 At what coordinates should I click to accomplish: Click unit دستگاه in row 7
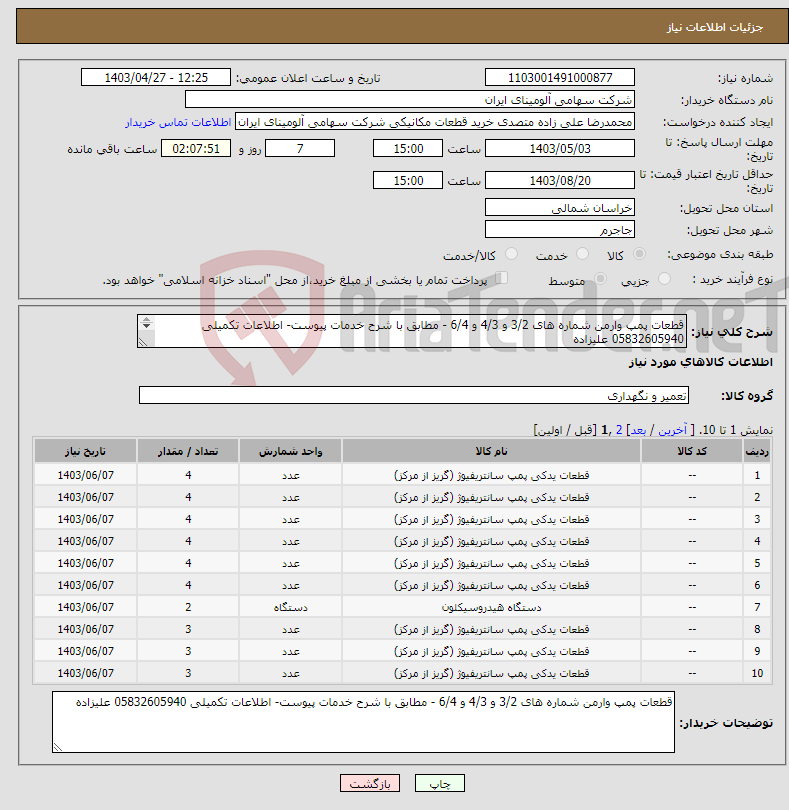(290, 607)
